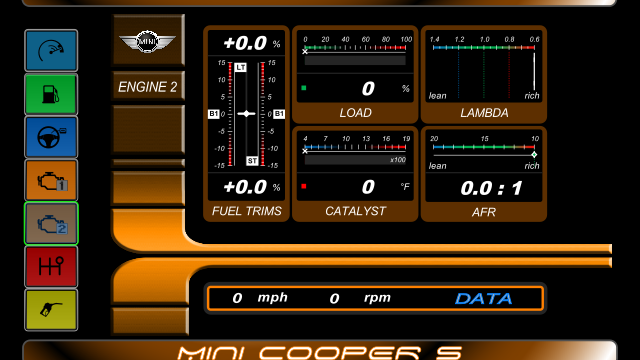The width and height of the screenshot is (640, 360).
Task: Click the AFR diamond slider marker
Action: [534, 155]
